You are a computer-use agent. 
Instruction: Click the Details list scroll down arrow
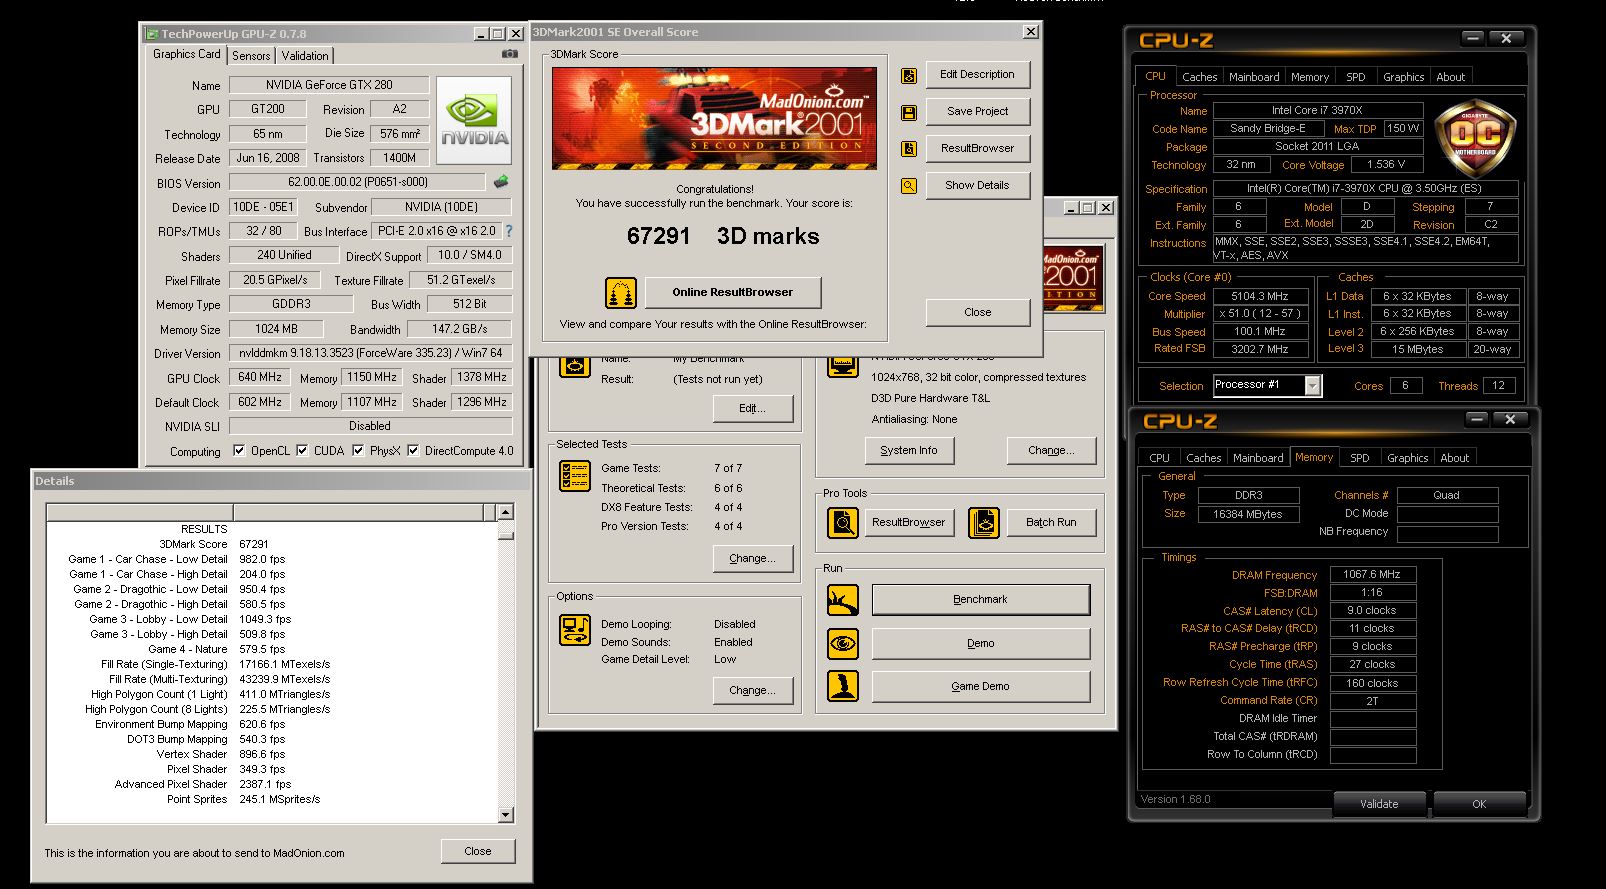click(505, 814)
